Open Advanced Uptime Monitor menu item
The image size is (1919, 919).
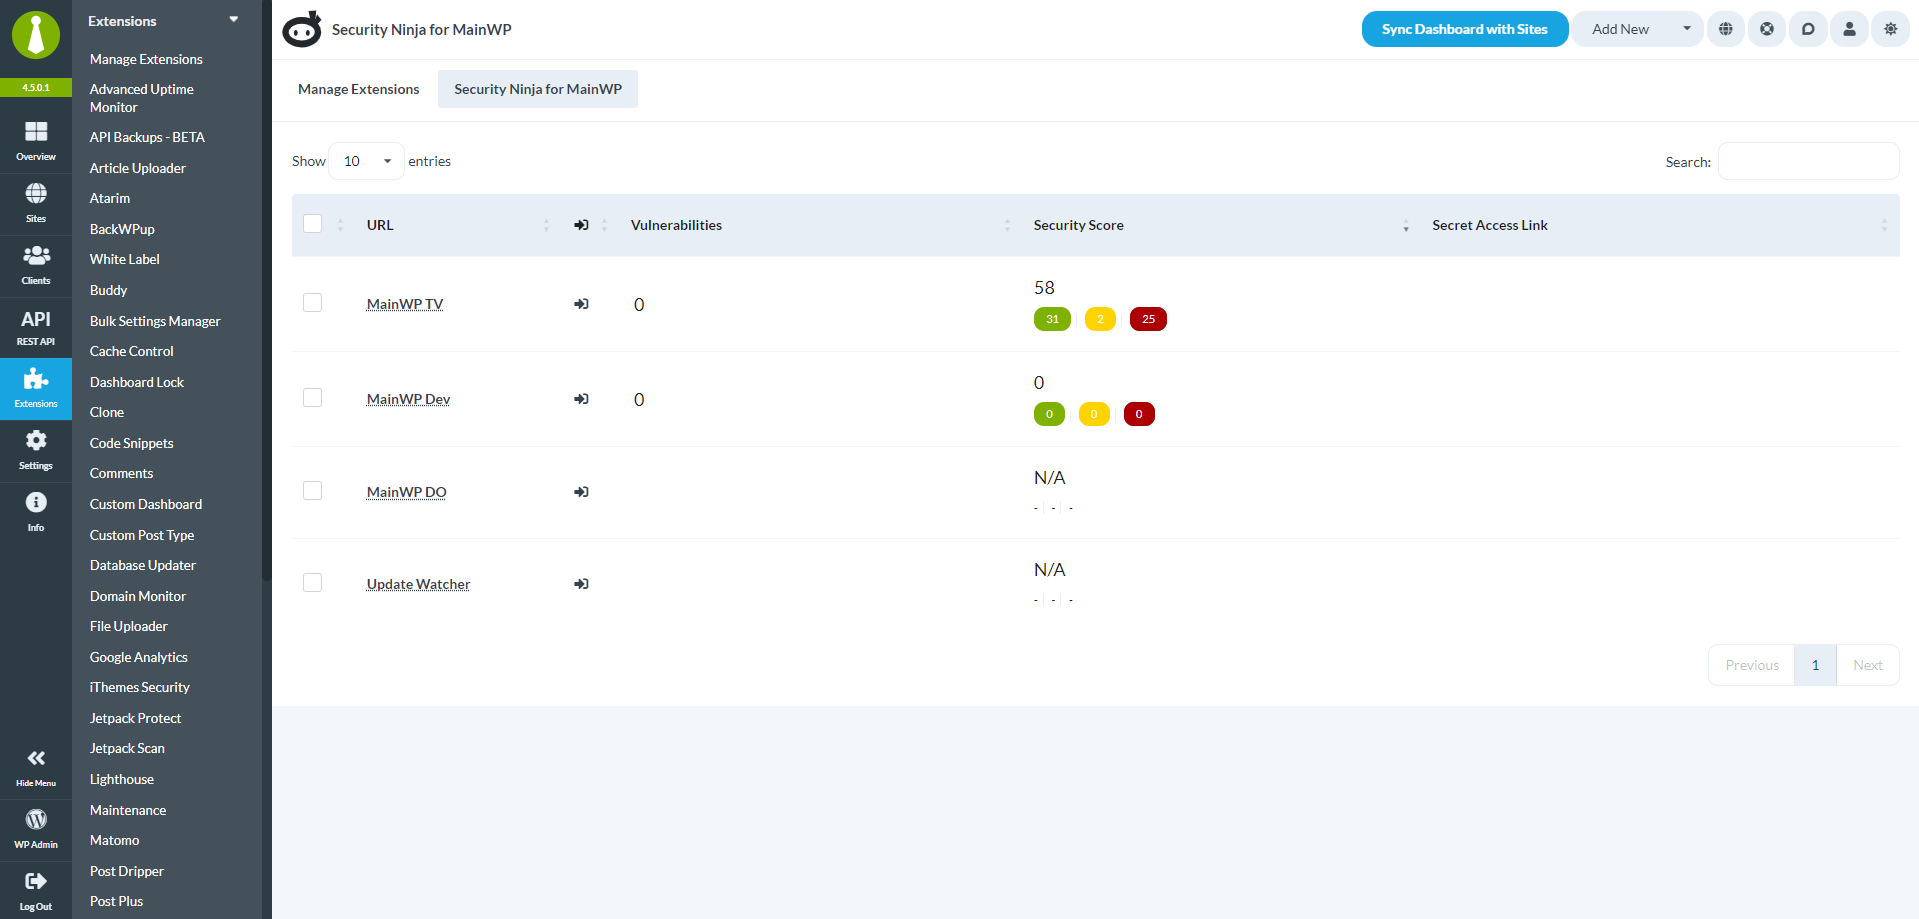click(142, 98)
